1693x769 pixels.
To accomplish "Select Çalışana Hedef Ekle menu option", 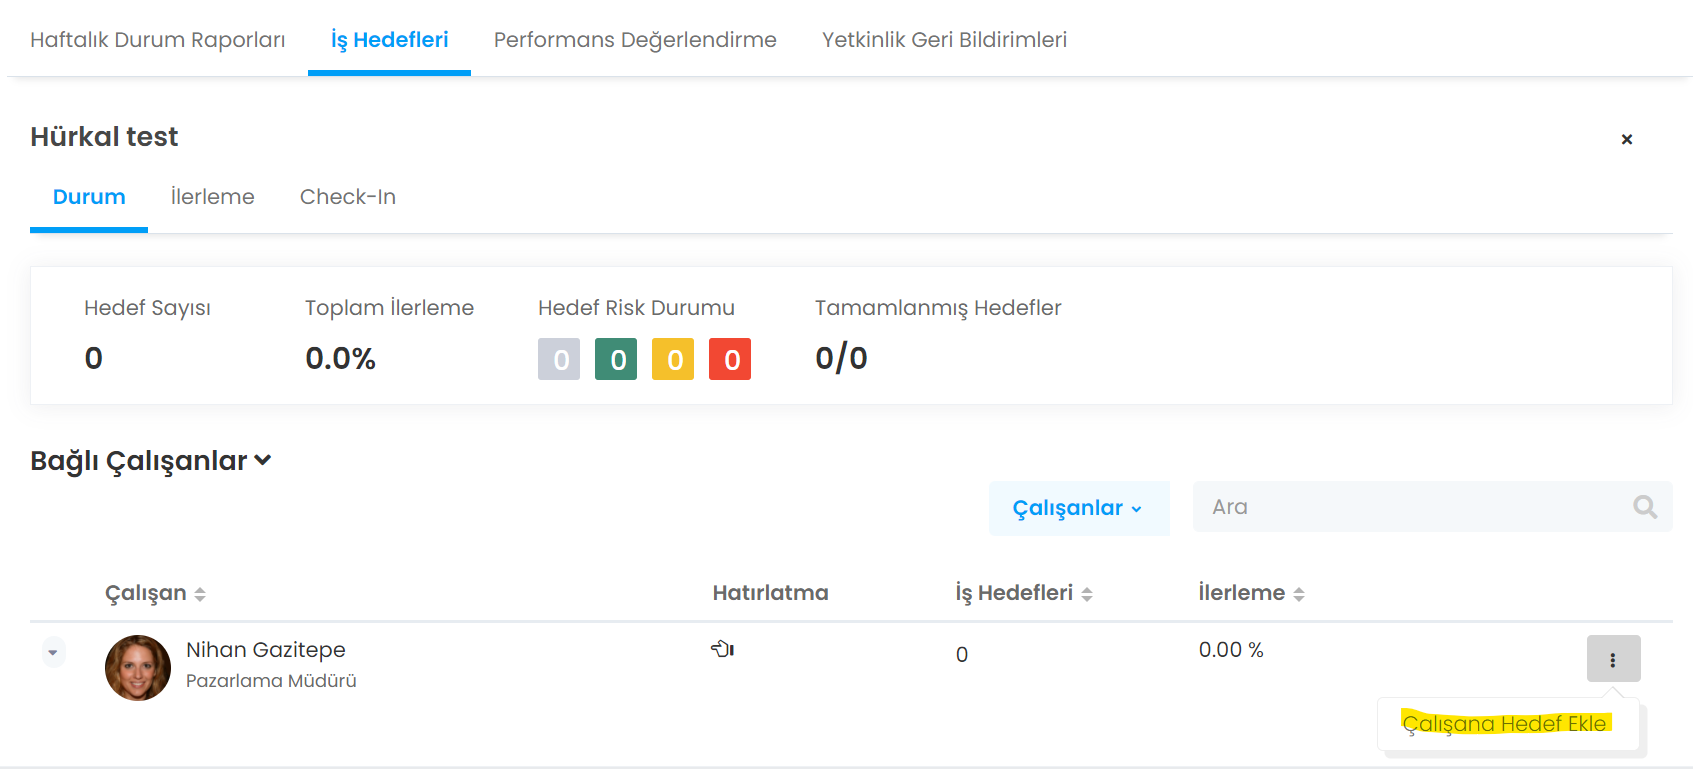I will (x=1505, y=723).
